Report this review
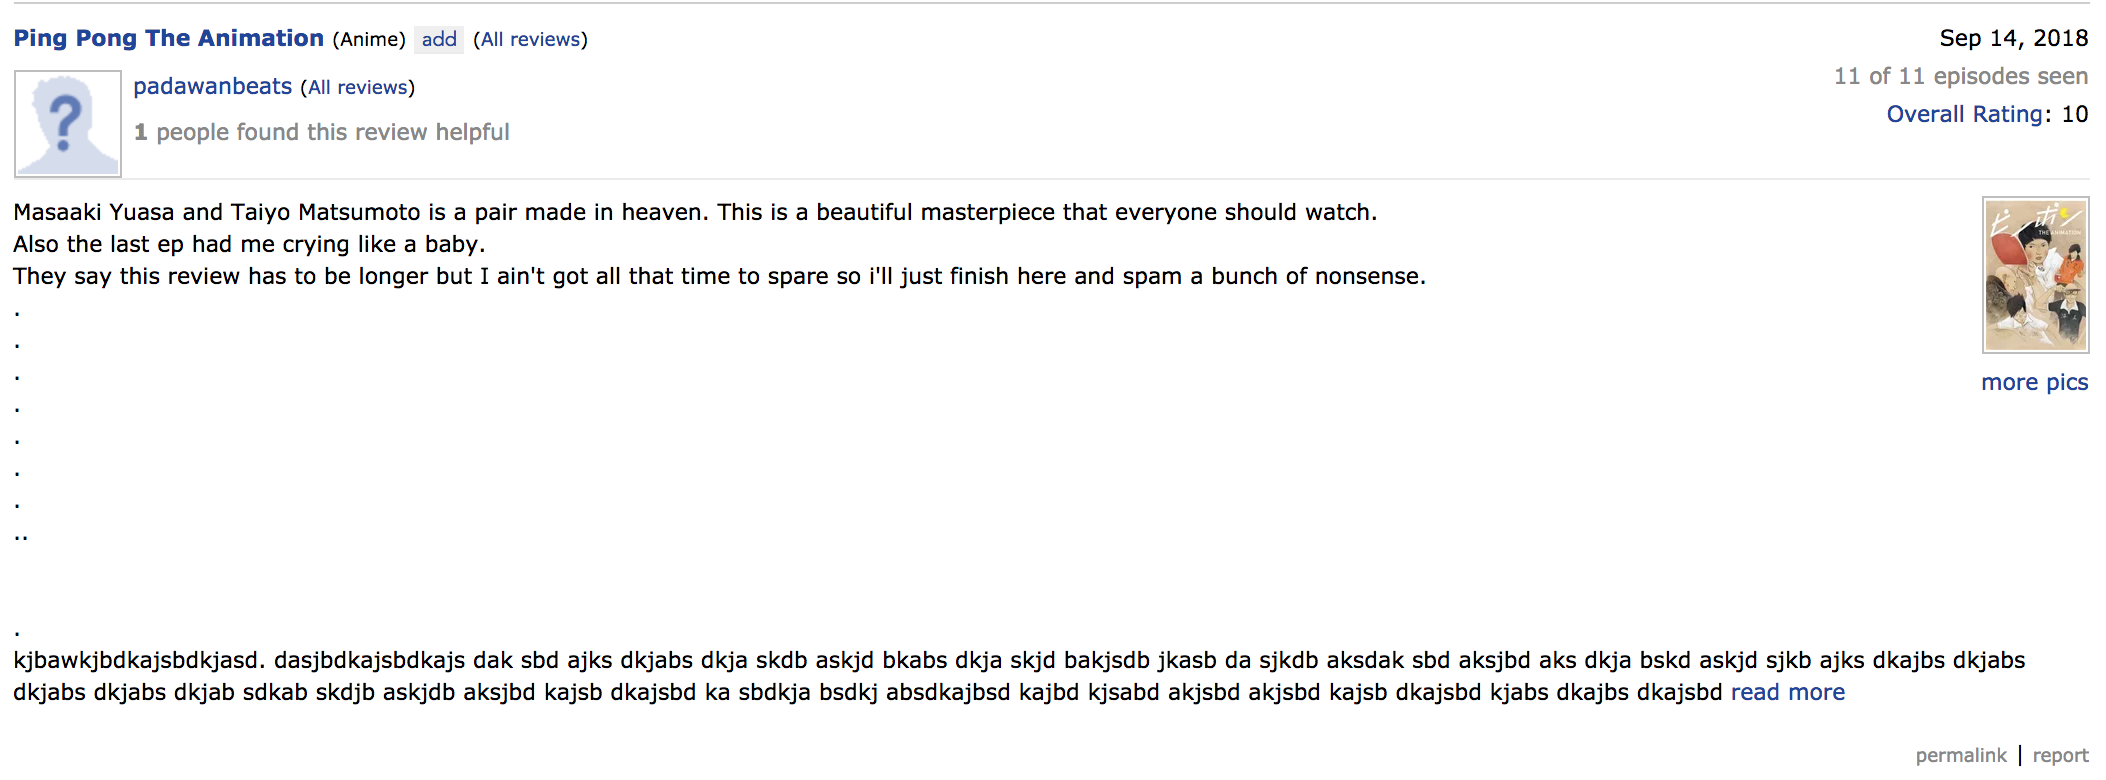 point(2060,755)
